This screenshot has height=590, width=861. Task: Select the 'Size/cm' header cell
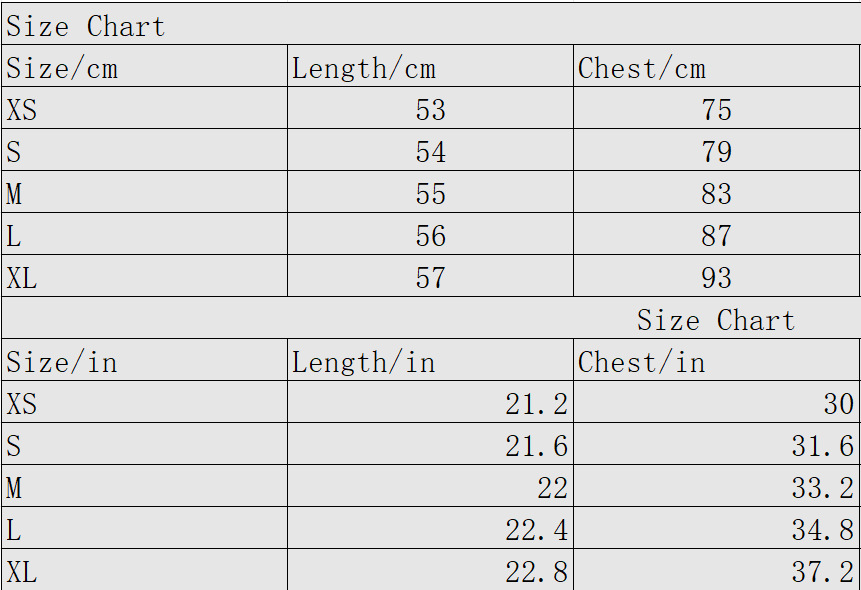(x=62, y=68)
